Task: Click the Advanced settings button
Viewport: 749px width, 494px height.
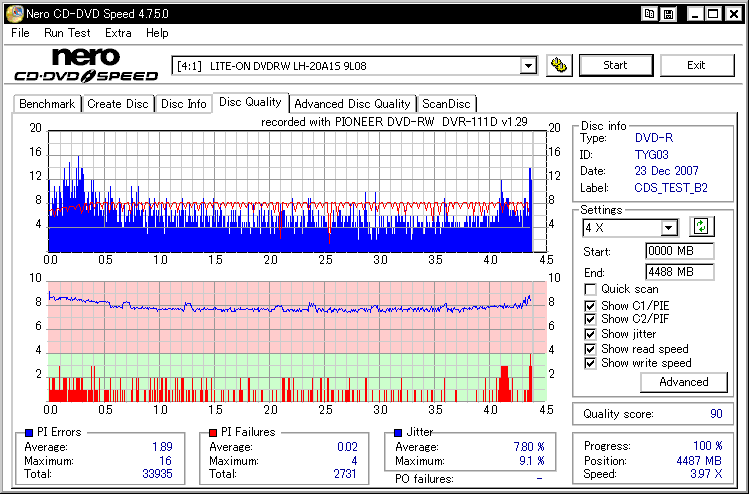Action: coord(683,382)
